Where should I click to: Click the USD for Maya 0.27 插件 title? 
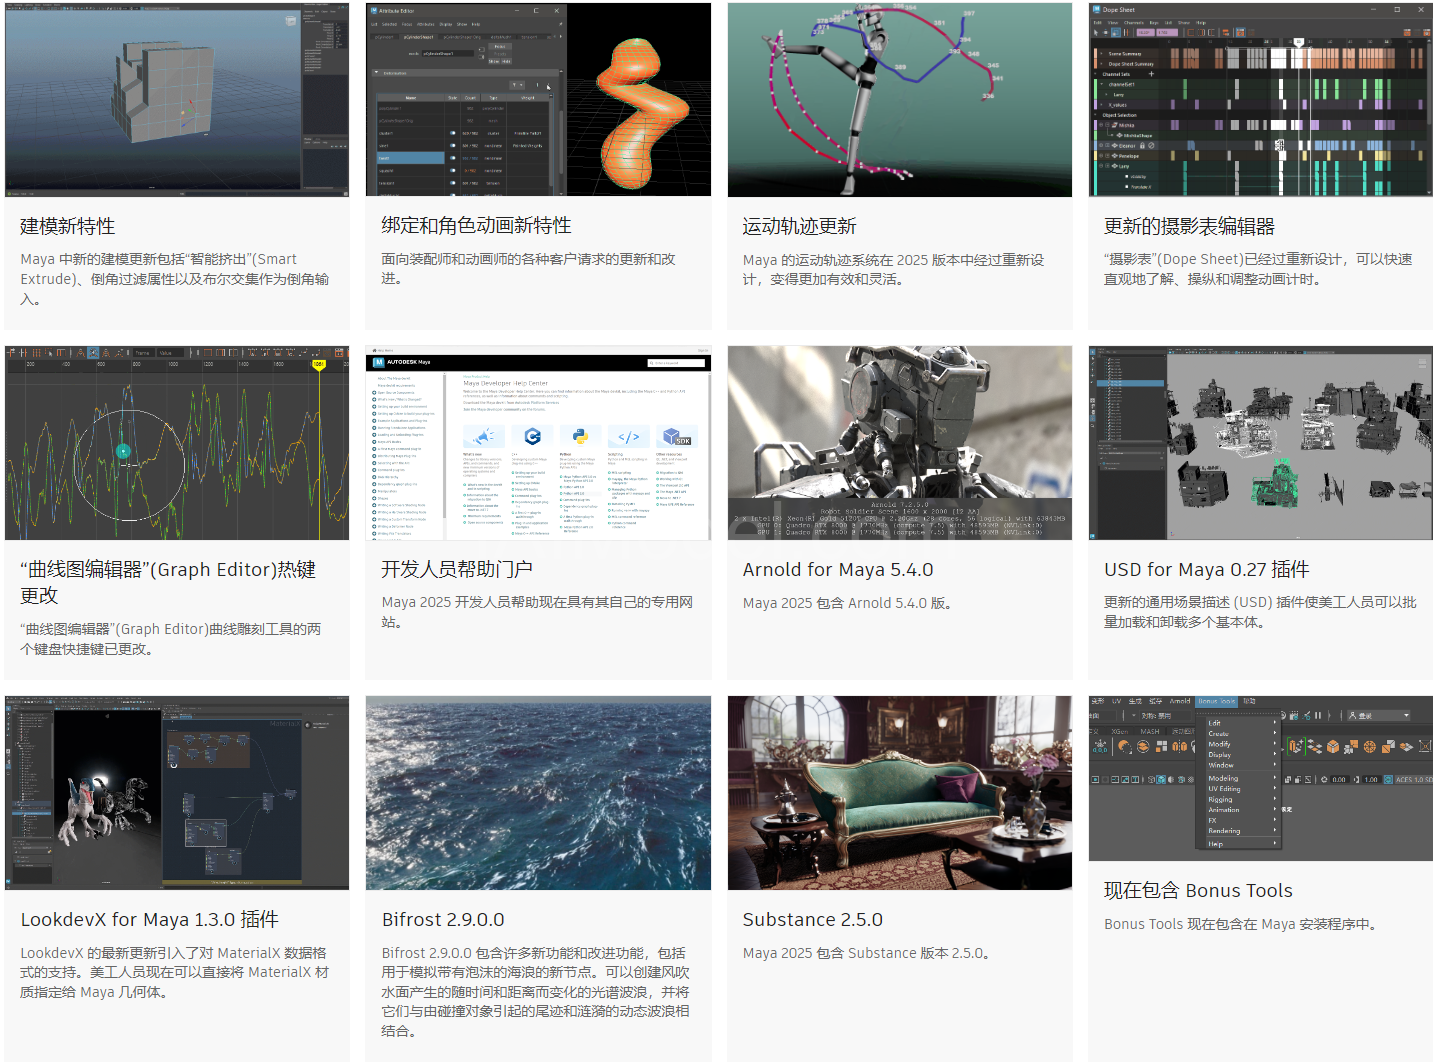pyautogui.click(x=1207, y=570)
